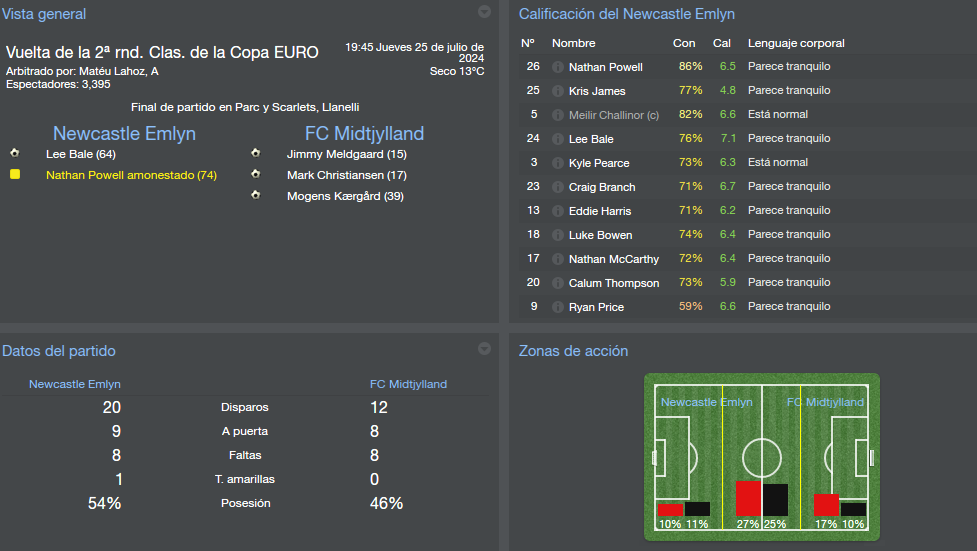Screen dimensions: 977x551
Task: Click the yellow card icon for Nathan Powell
Action: pyautogui.click(x=15, y=175)
